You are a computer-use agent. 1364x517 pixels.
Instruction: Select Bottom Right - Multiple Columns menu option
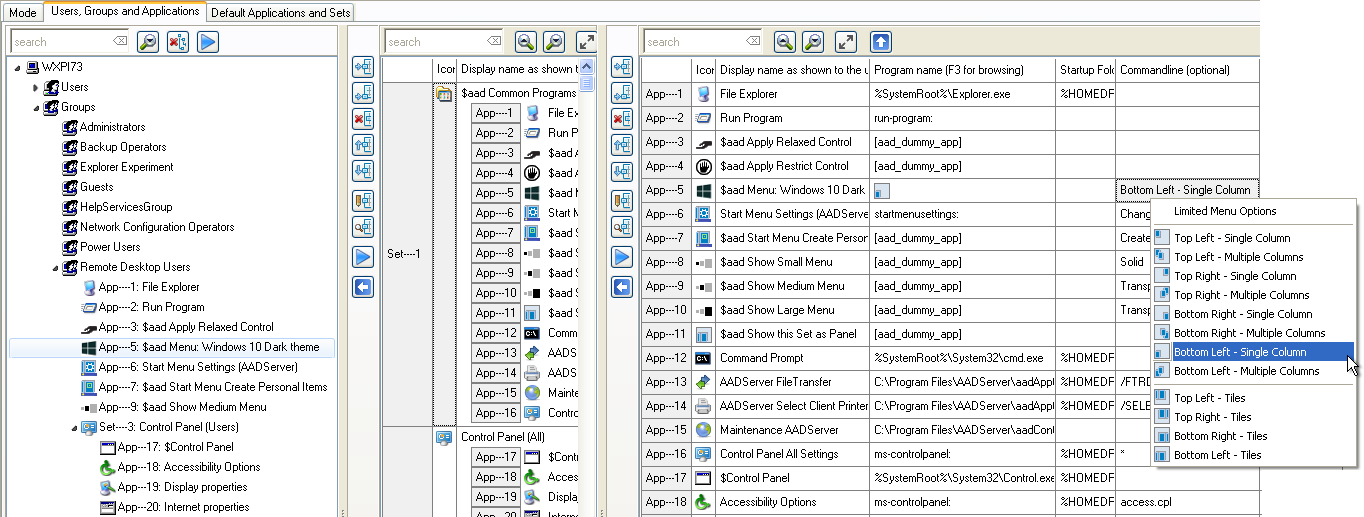(x=1249, y=333)
